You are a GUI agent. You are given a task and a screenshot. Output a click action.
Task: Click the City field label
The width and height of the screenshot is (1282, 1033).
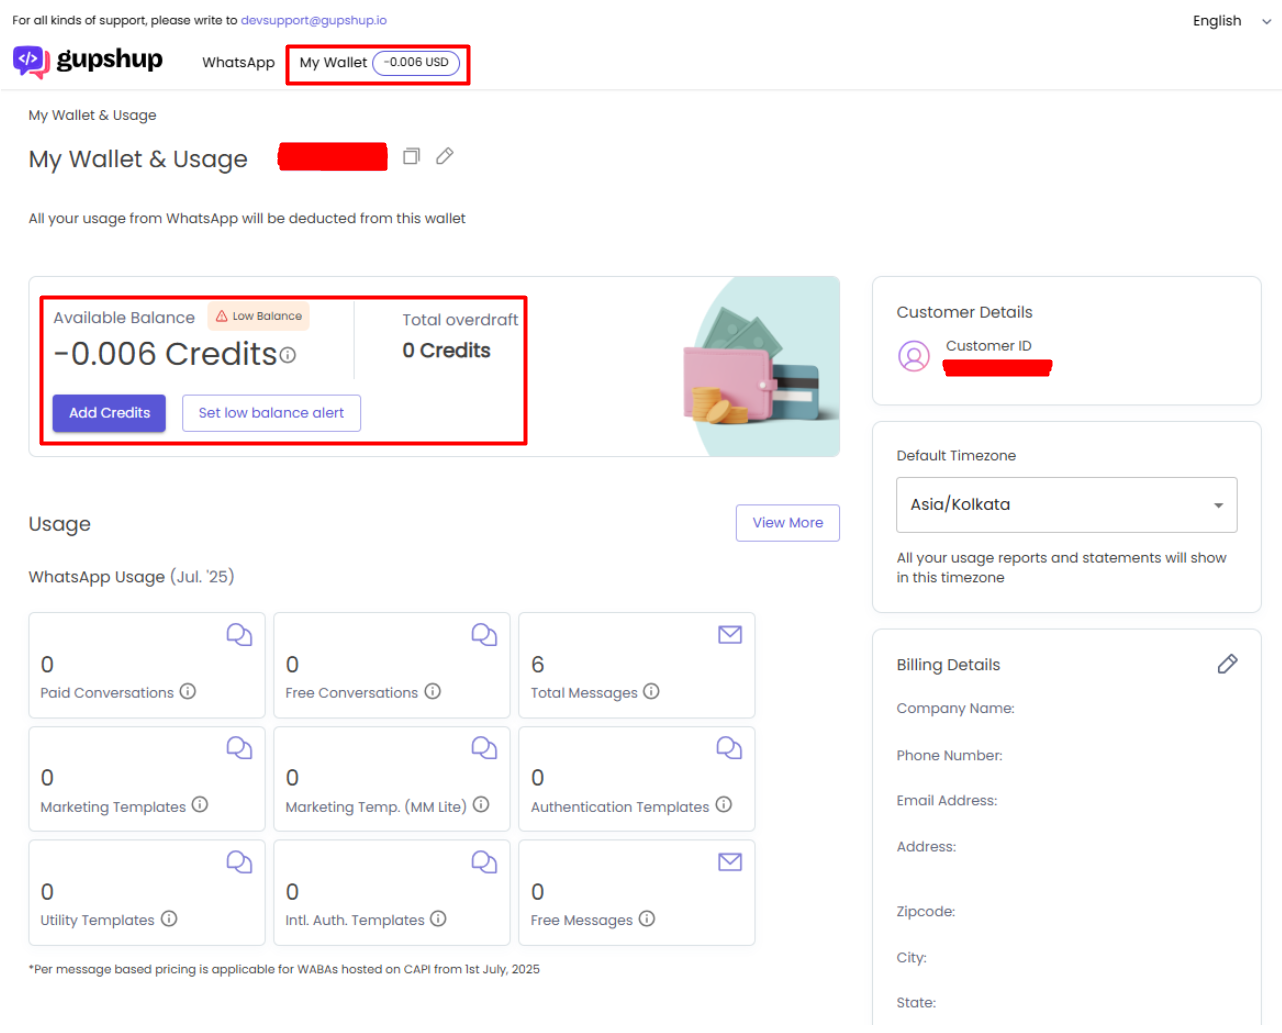coord(912,957)
